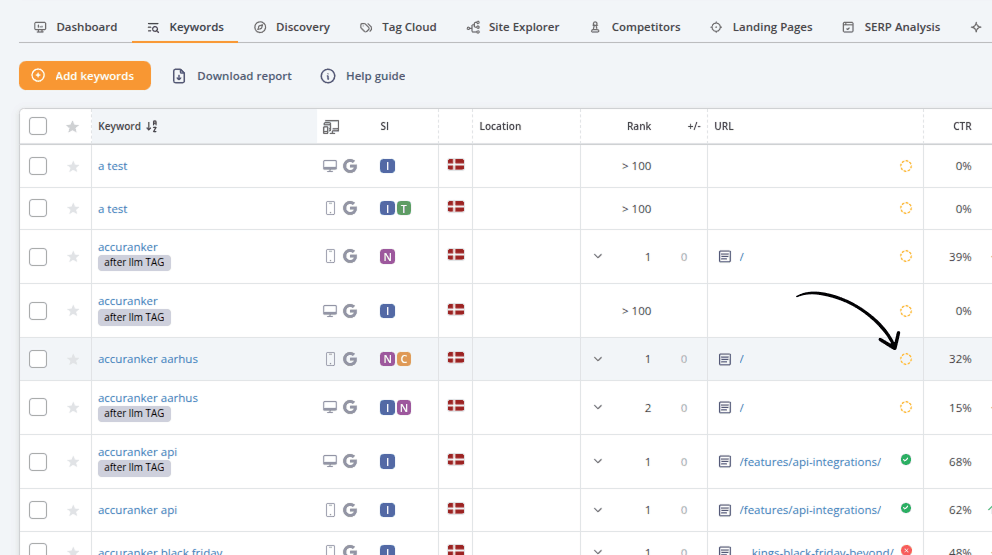Image resolution: width=992 pixels, height=555 pixels.
Task: Check the accuranker api mobile row checkbox
Action: 38,509
